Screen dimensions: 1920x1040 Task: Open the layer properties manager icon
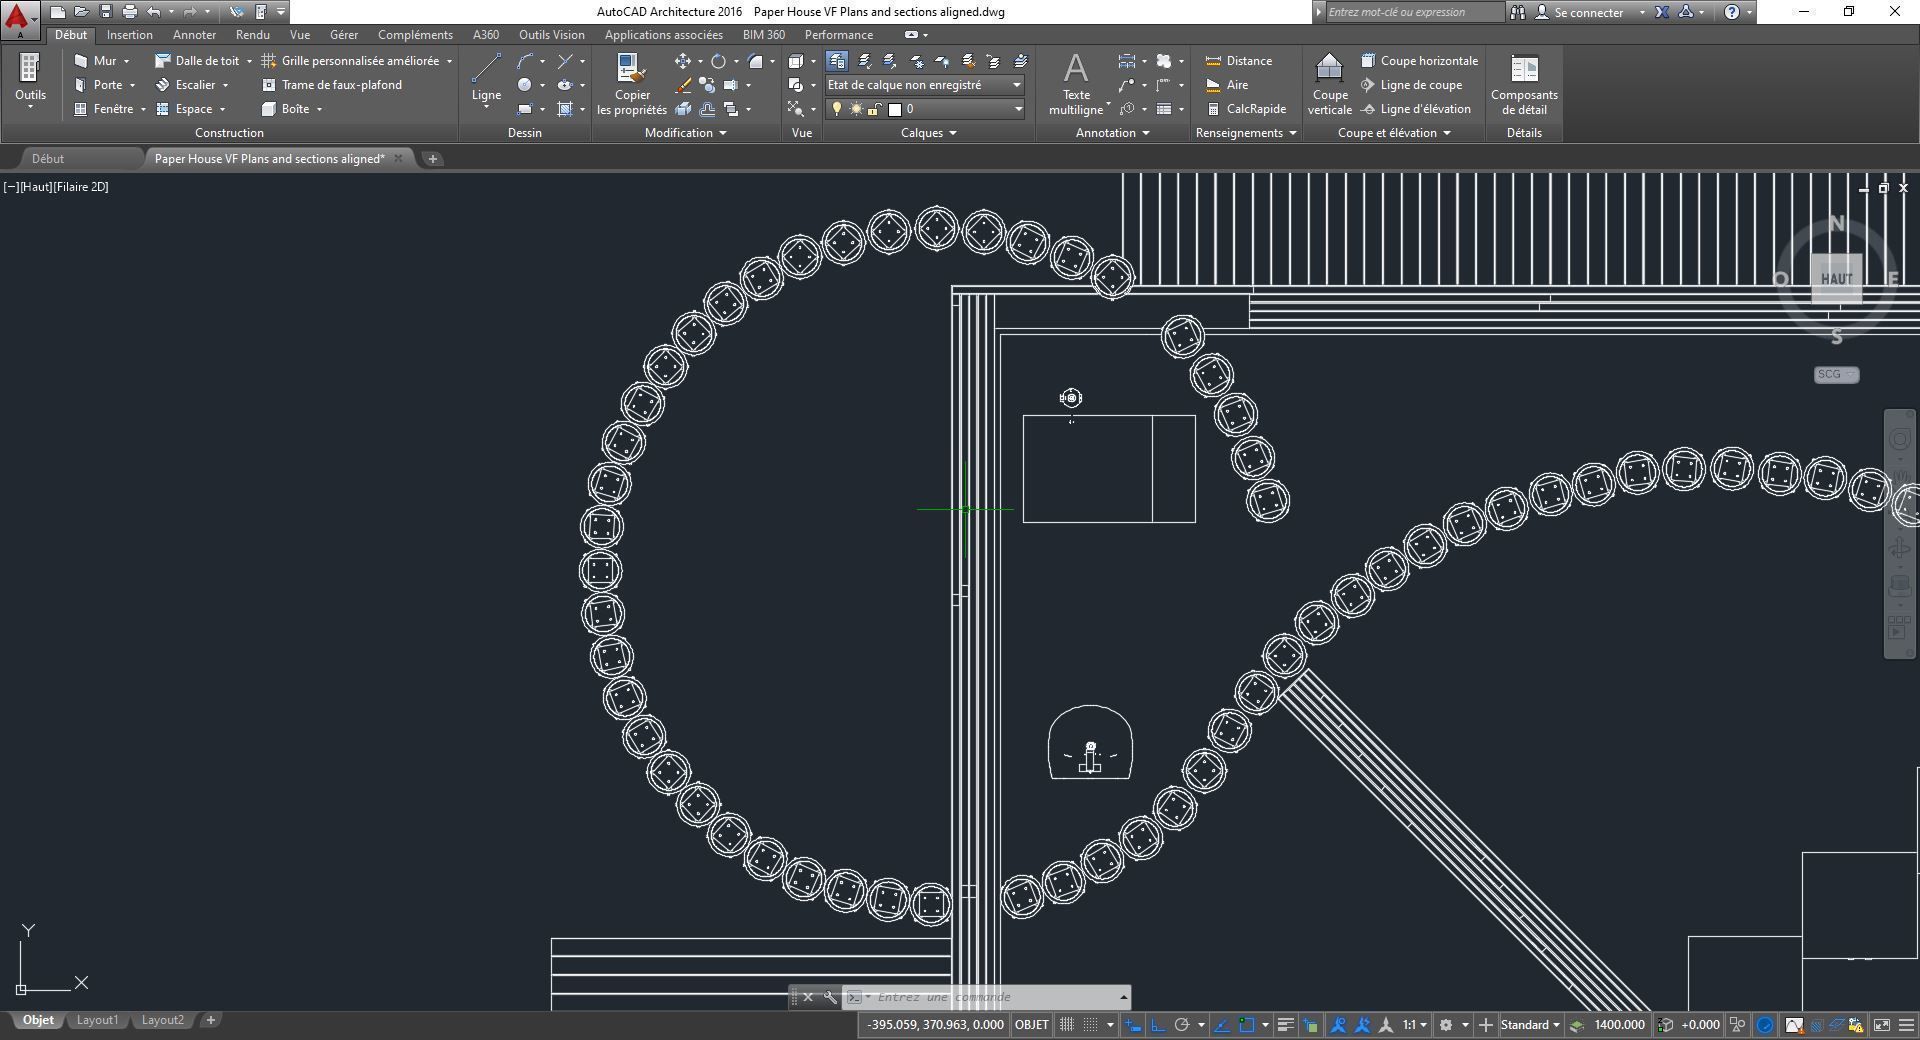837,61
